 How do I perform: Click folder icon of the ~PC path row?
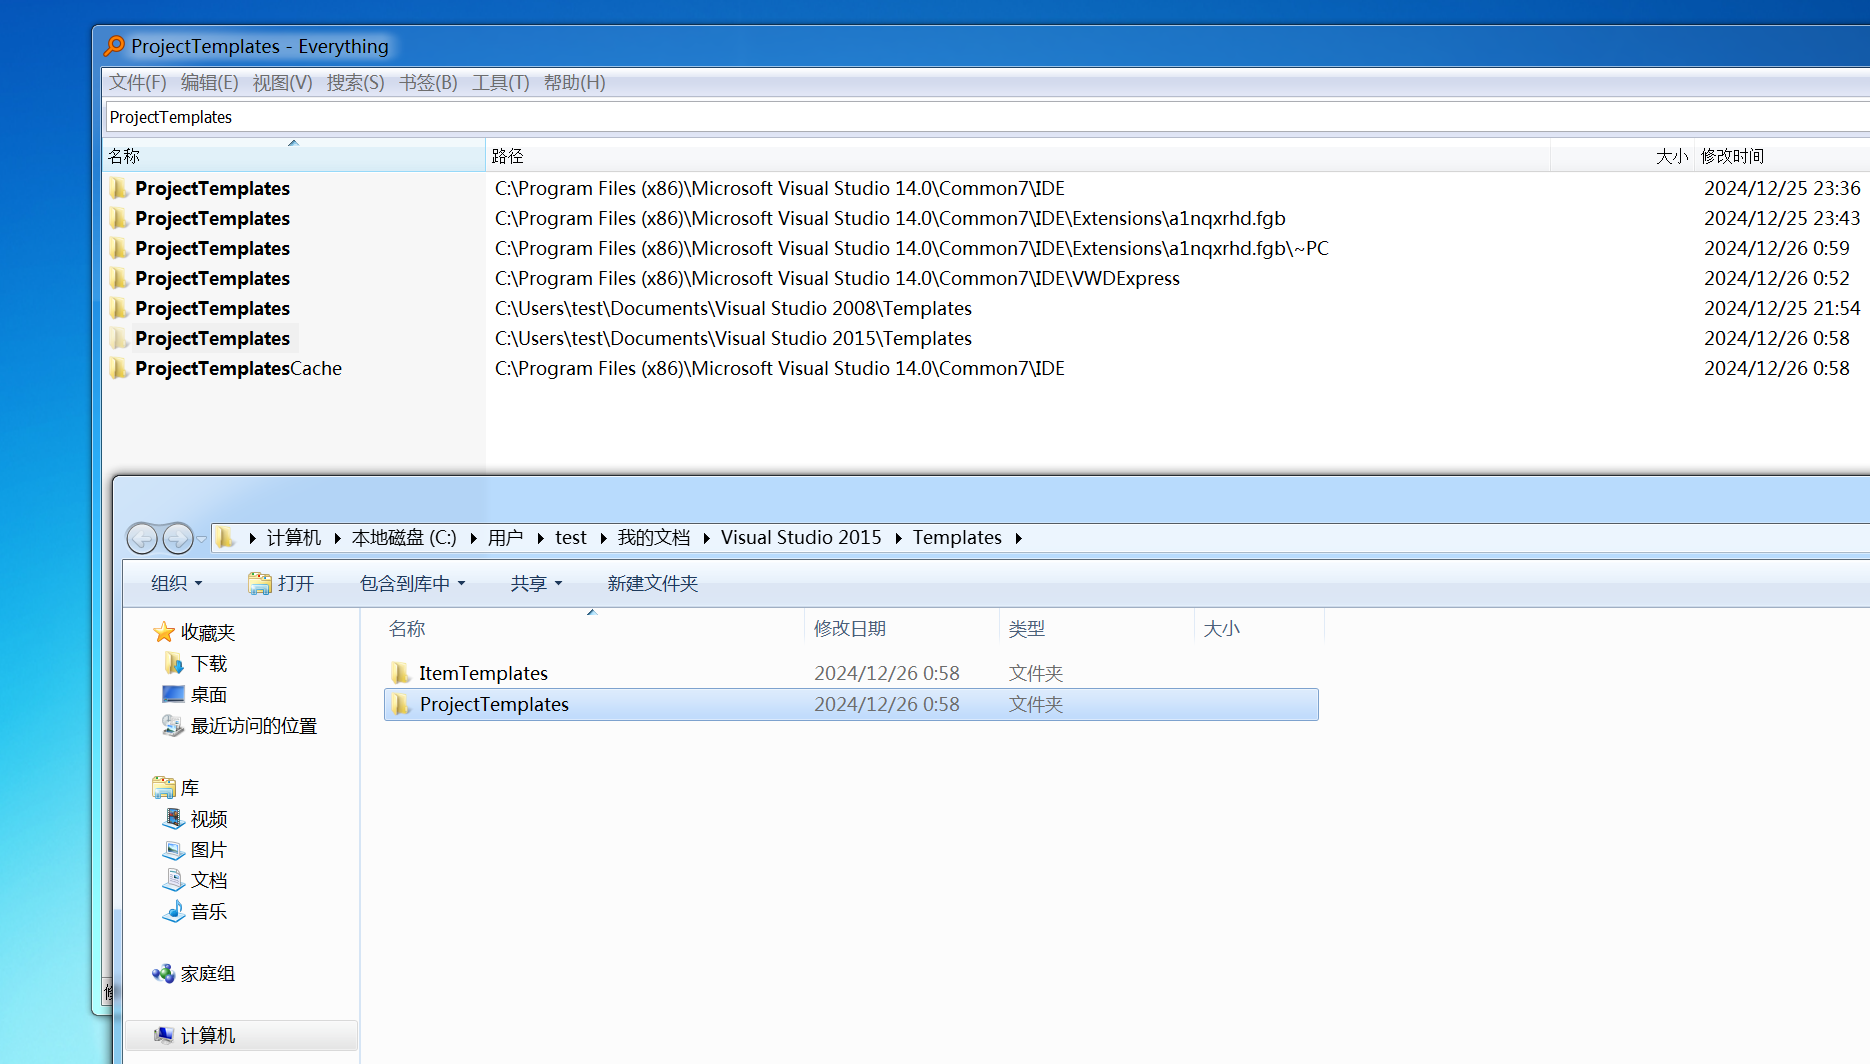coord(120,248)
